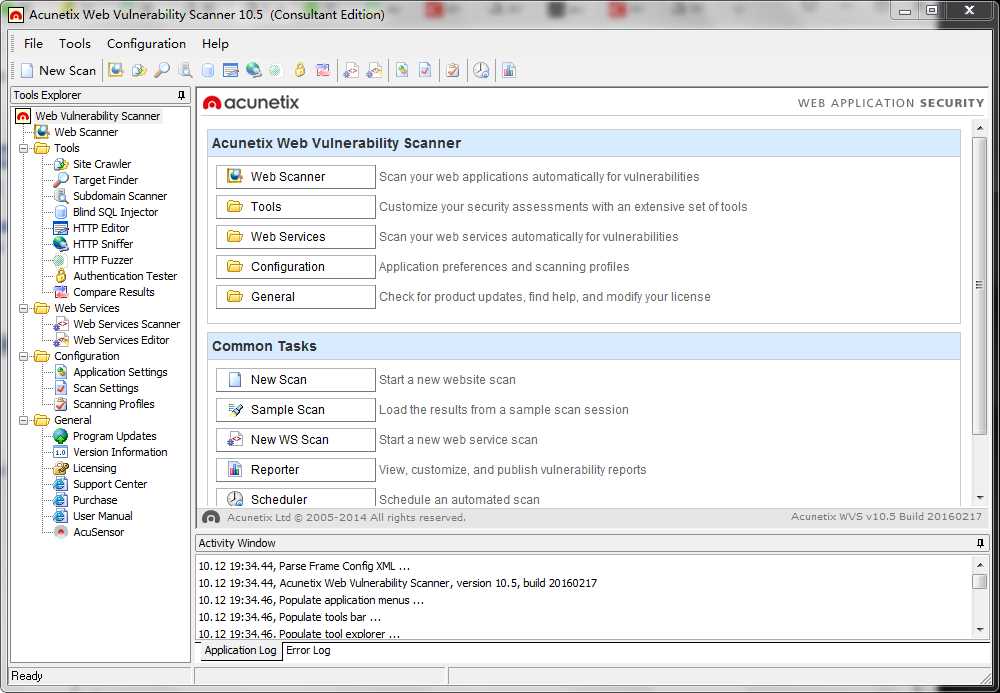1000x693 pixels.
Task: Switch to the Error Log tab
Action: tap(308, 650)
